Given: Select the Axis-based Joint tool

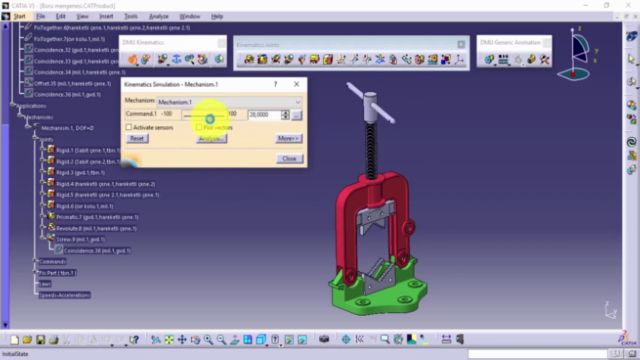Looking at the screenshot, I should [x=459, y=60].
